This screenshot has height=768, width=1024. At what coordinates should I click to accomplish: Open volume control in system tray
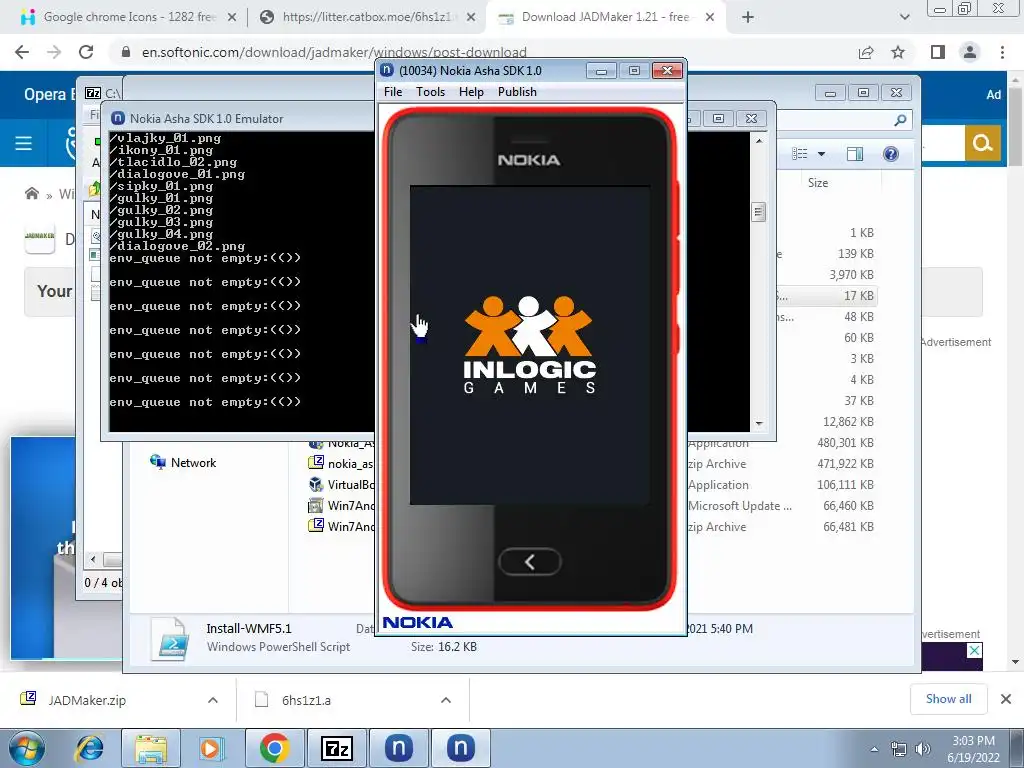coord(923,749)
